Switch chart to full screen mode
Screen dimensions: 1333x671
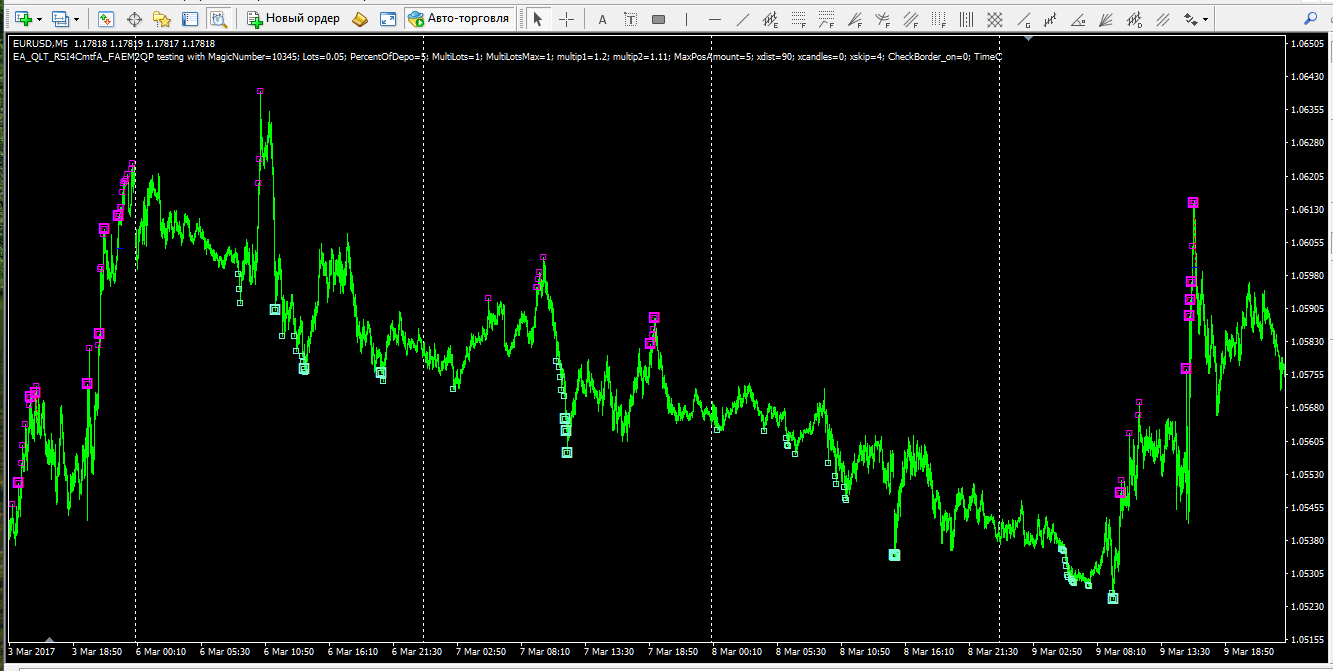click(388, 18)
